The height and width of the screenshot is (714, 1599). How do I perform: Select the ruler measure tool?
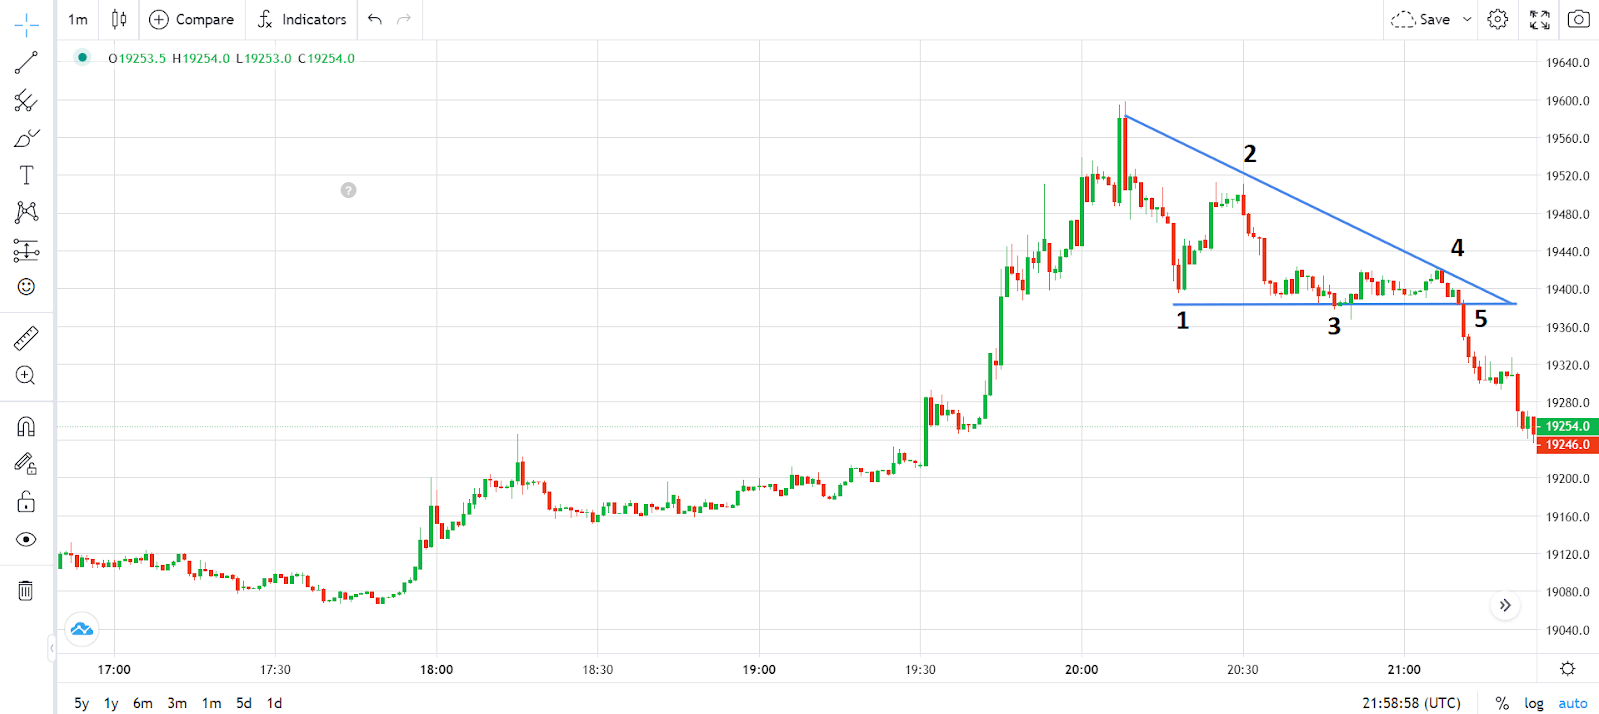tap(26, 338)
